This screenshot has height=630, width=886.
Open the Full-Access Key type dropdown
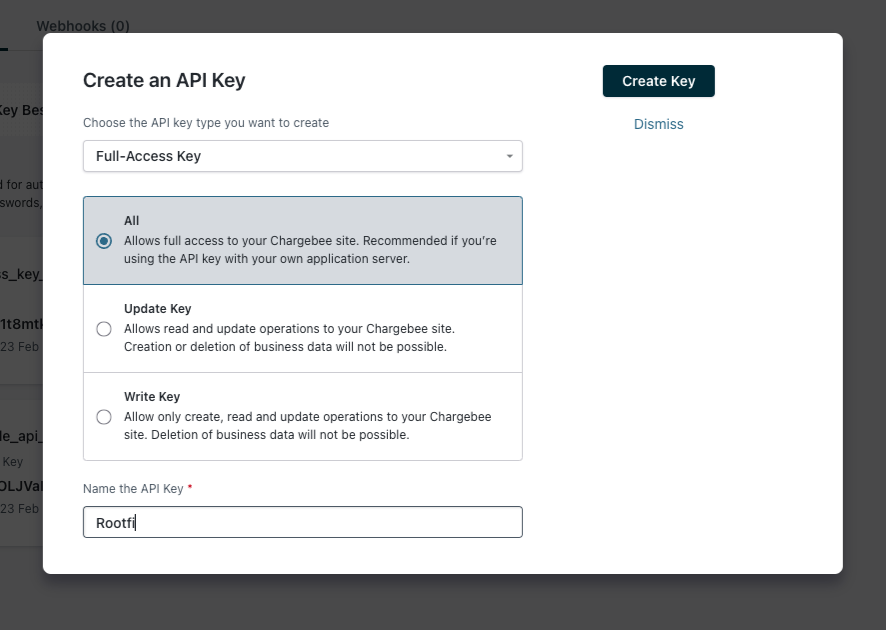[x=303, y=156]
